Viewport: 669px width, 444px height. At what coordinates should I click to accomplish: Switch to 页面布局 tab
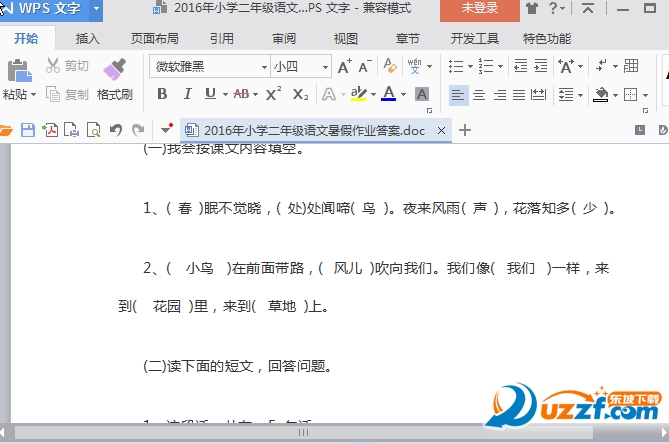tap(154, 39)
